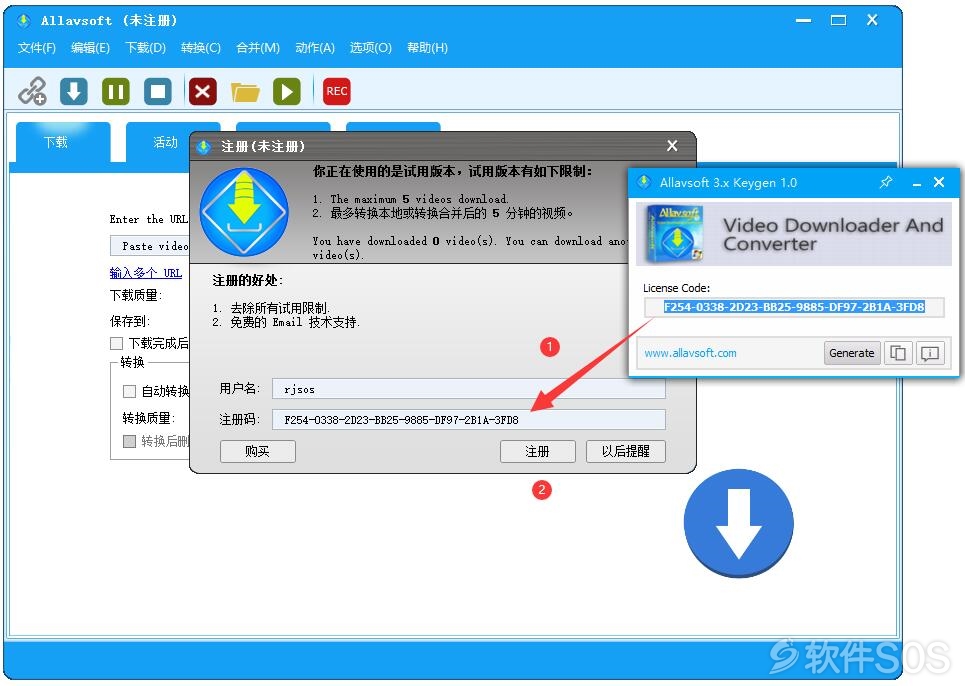
Task: Play the file with the green play icon
Action: pos(287,92)
